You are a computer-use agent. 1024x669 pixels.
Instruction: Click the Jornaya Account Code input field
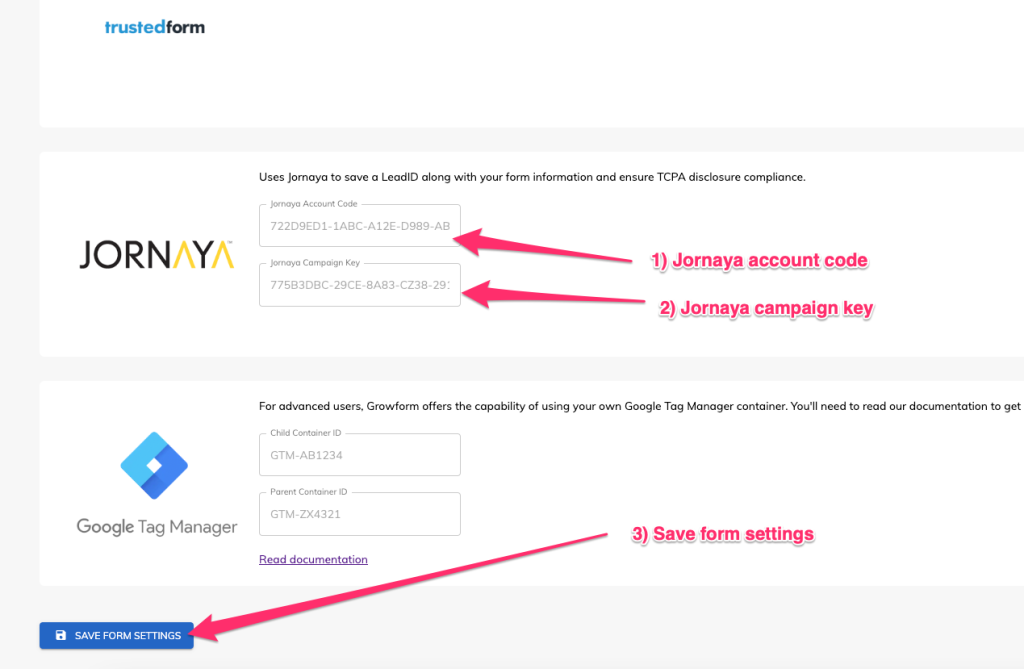point(360,225)
